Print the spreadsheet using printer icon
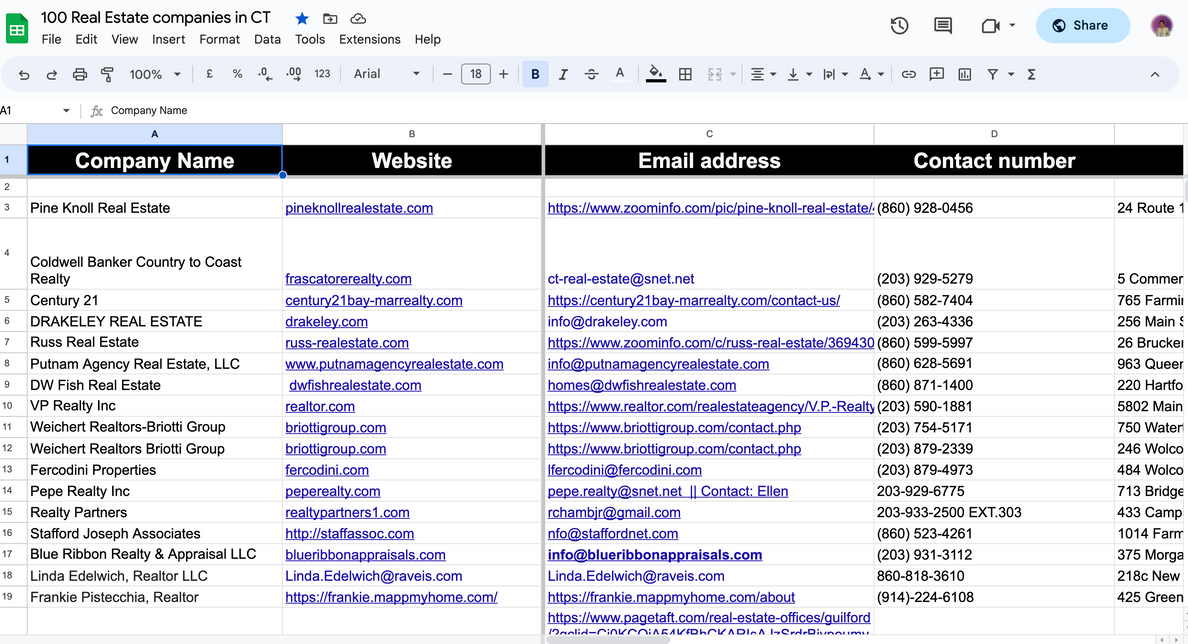Screen dimensions: 1188x644 pyautogui.click(x=80, y=74)
